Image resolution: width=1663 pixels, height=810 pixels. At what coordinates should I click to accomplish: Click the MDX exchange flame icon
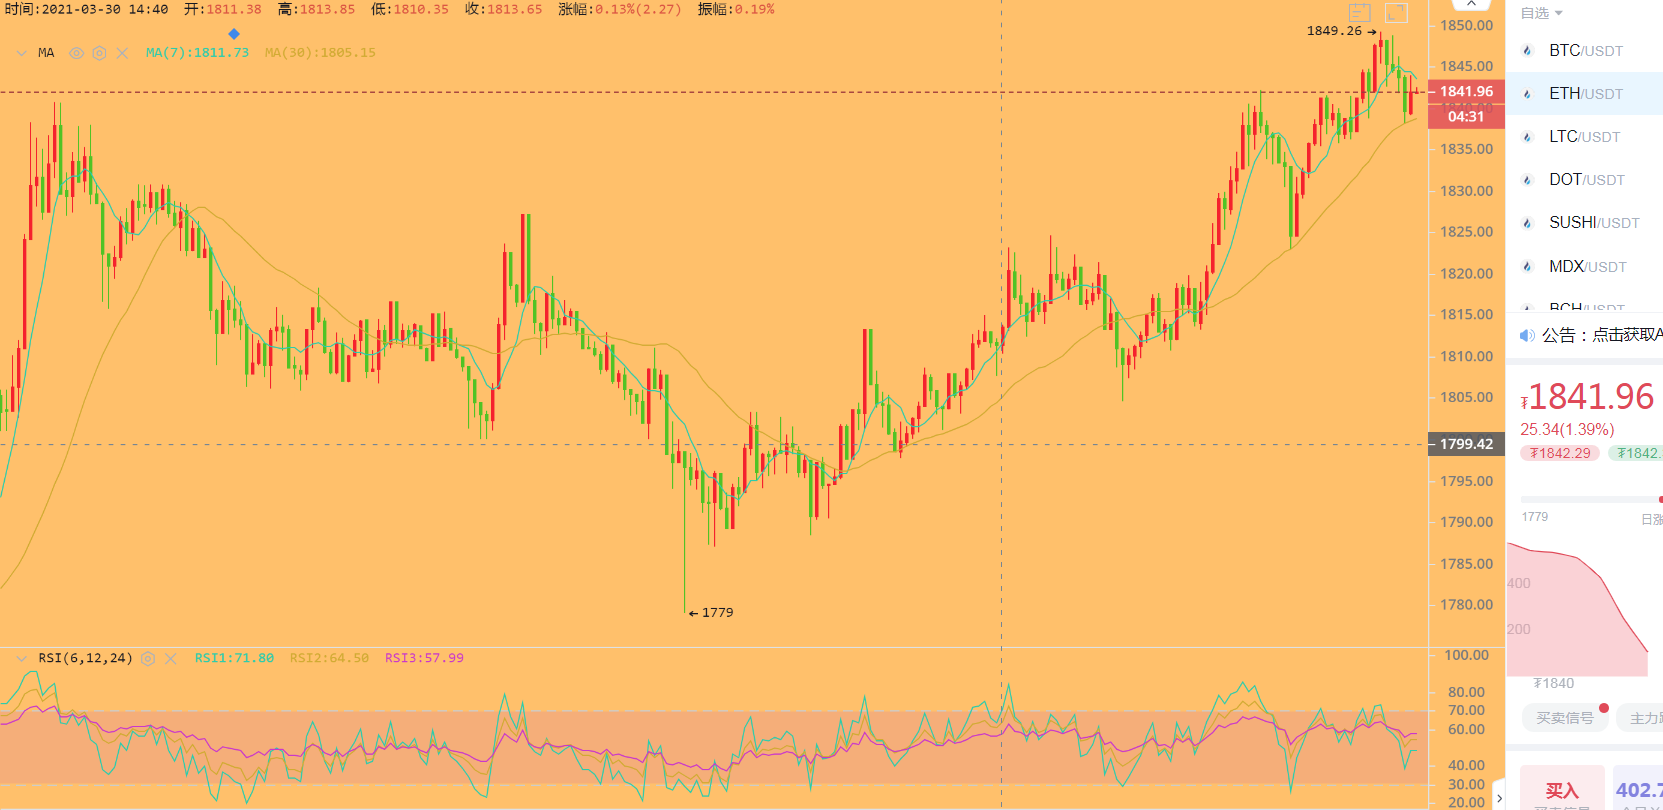pyautogui.click(x=1527, y=267)
